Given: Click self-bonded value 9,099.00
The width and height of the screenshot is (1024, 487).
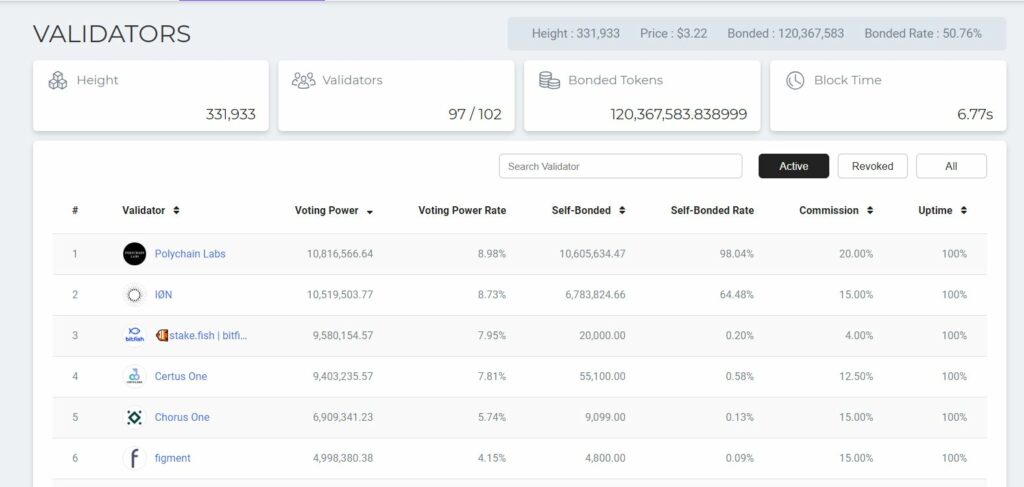Looking at the screenshot, I should (x=605, y=417).
